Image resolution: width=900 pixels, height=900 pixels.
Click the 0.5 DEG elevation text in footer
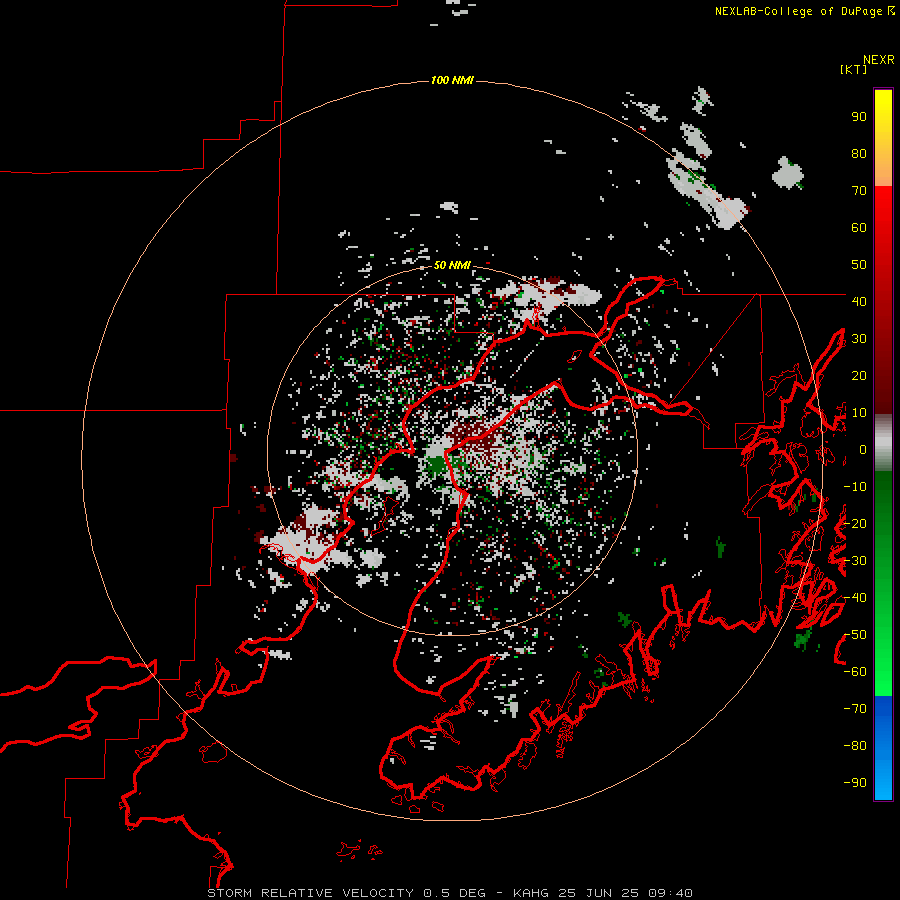pos(455,893)
